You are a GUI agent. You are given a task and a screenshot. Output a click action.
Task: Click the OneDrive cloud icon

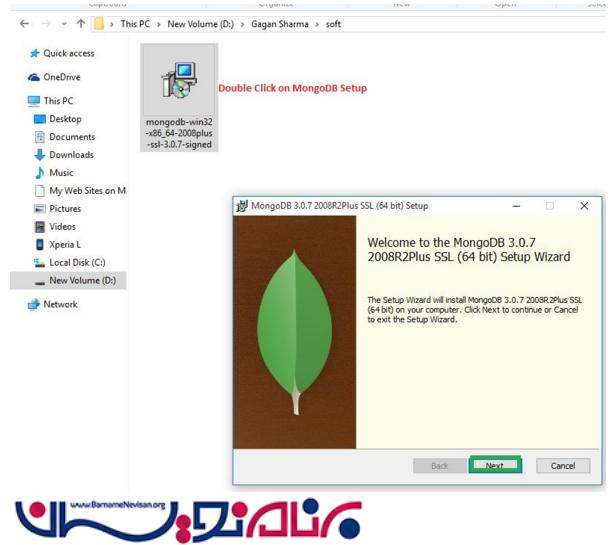(x=35, y=77)
